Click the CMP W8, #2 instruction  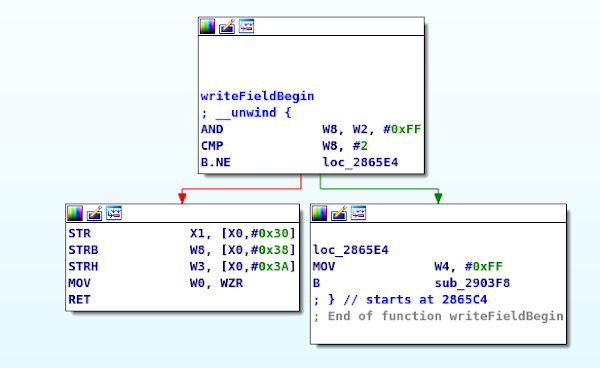[x=284, y=146]
